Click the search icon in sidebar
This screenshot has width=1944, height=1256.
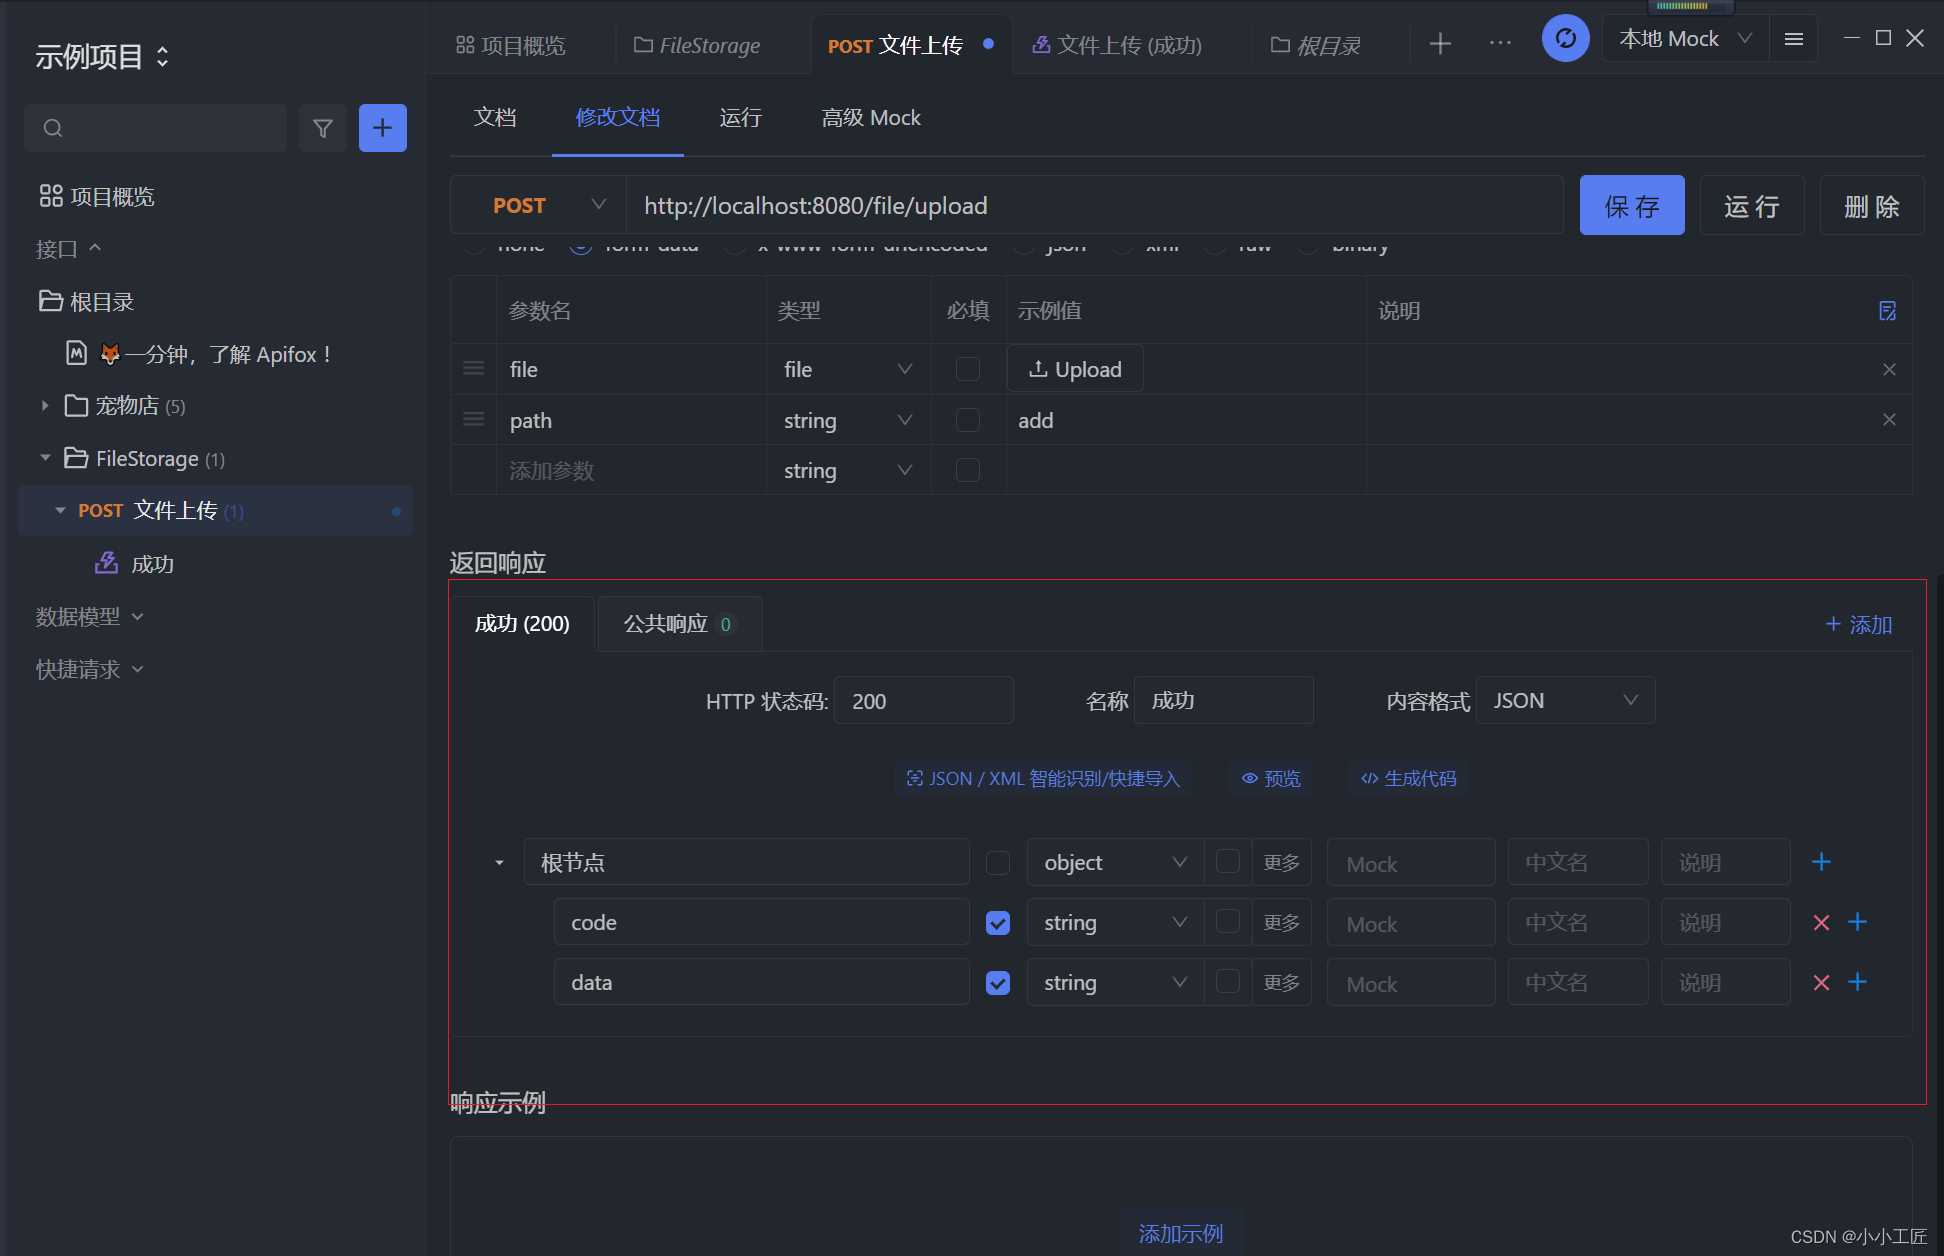pos(53,128)
